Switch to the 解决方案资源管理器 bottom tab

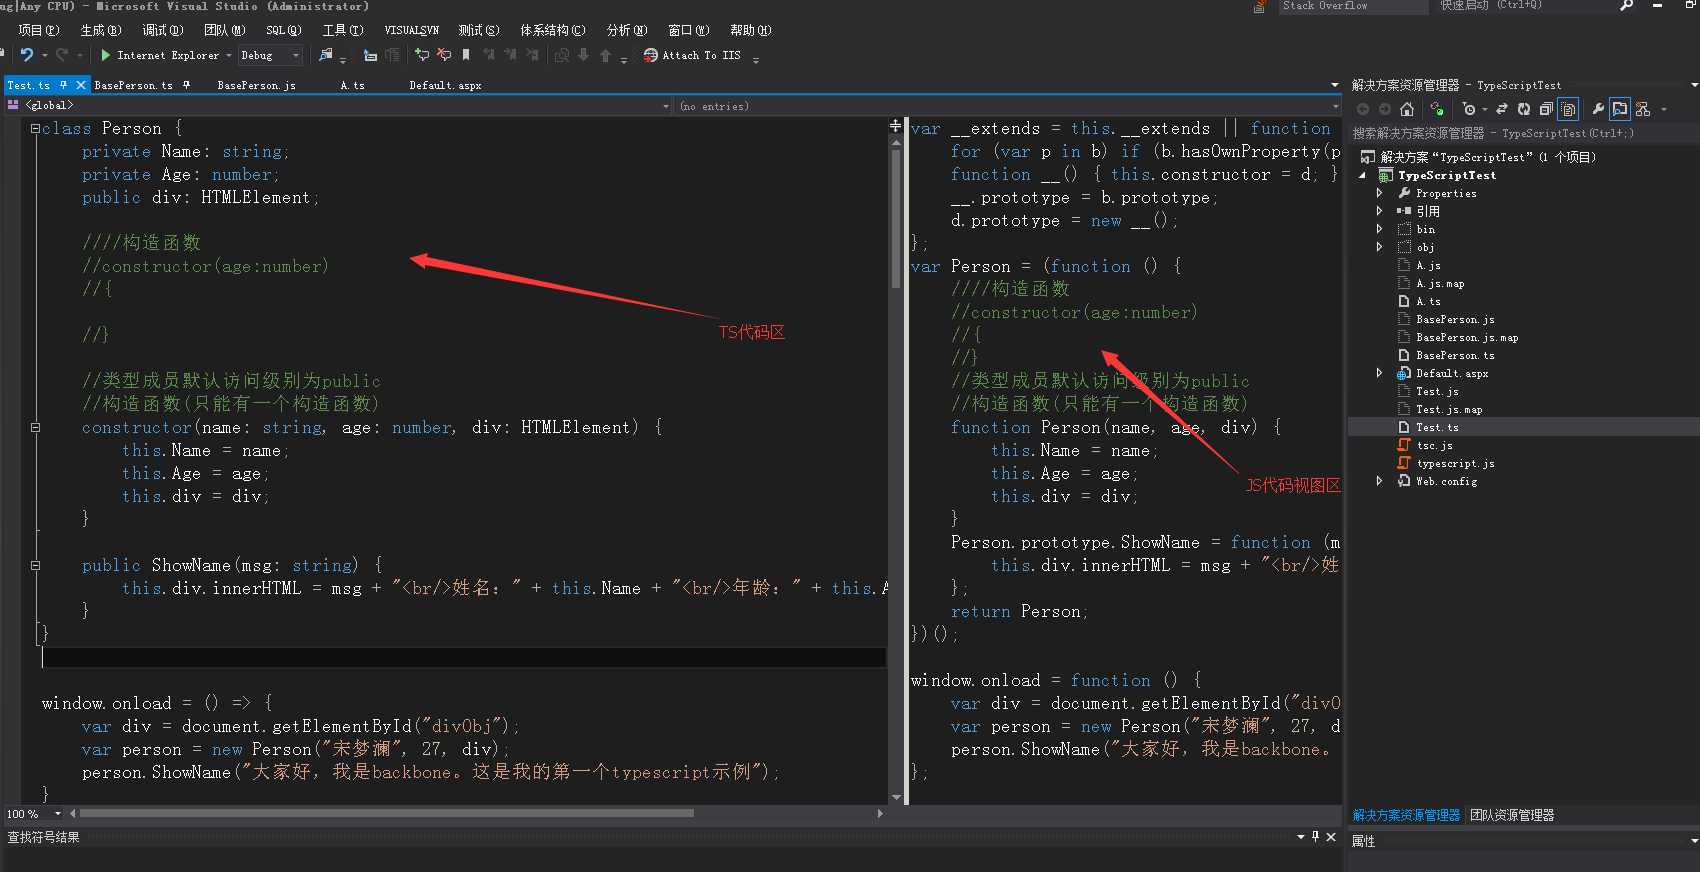tap(1406, 815)
